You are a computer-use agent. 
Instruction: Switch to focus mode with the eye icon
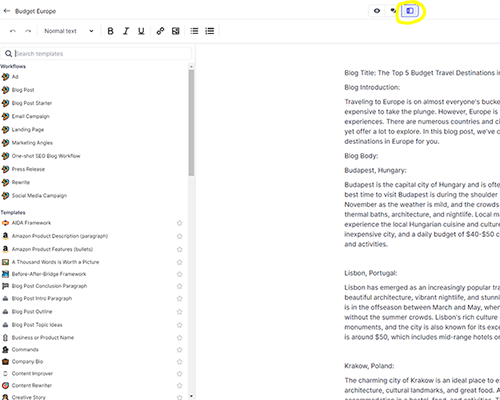(x=377, y=11)
